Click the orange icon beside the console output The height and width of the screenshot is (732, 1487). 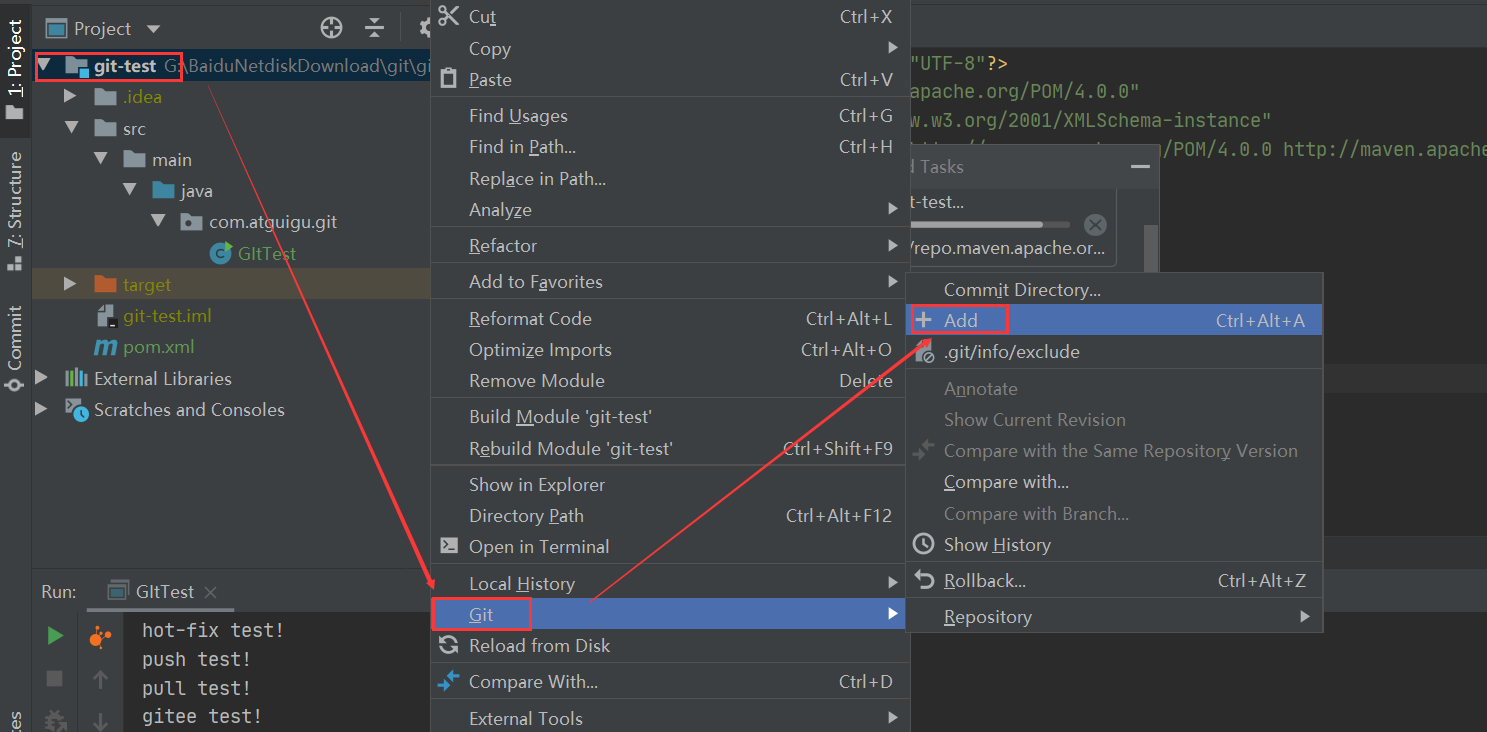(x=100, y=636)
